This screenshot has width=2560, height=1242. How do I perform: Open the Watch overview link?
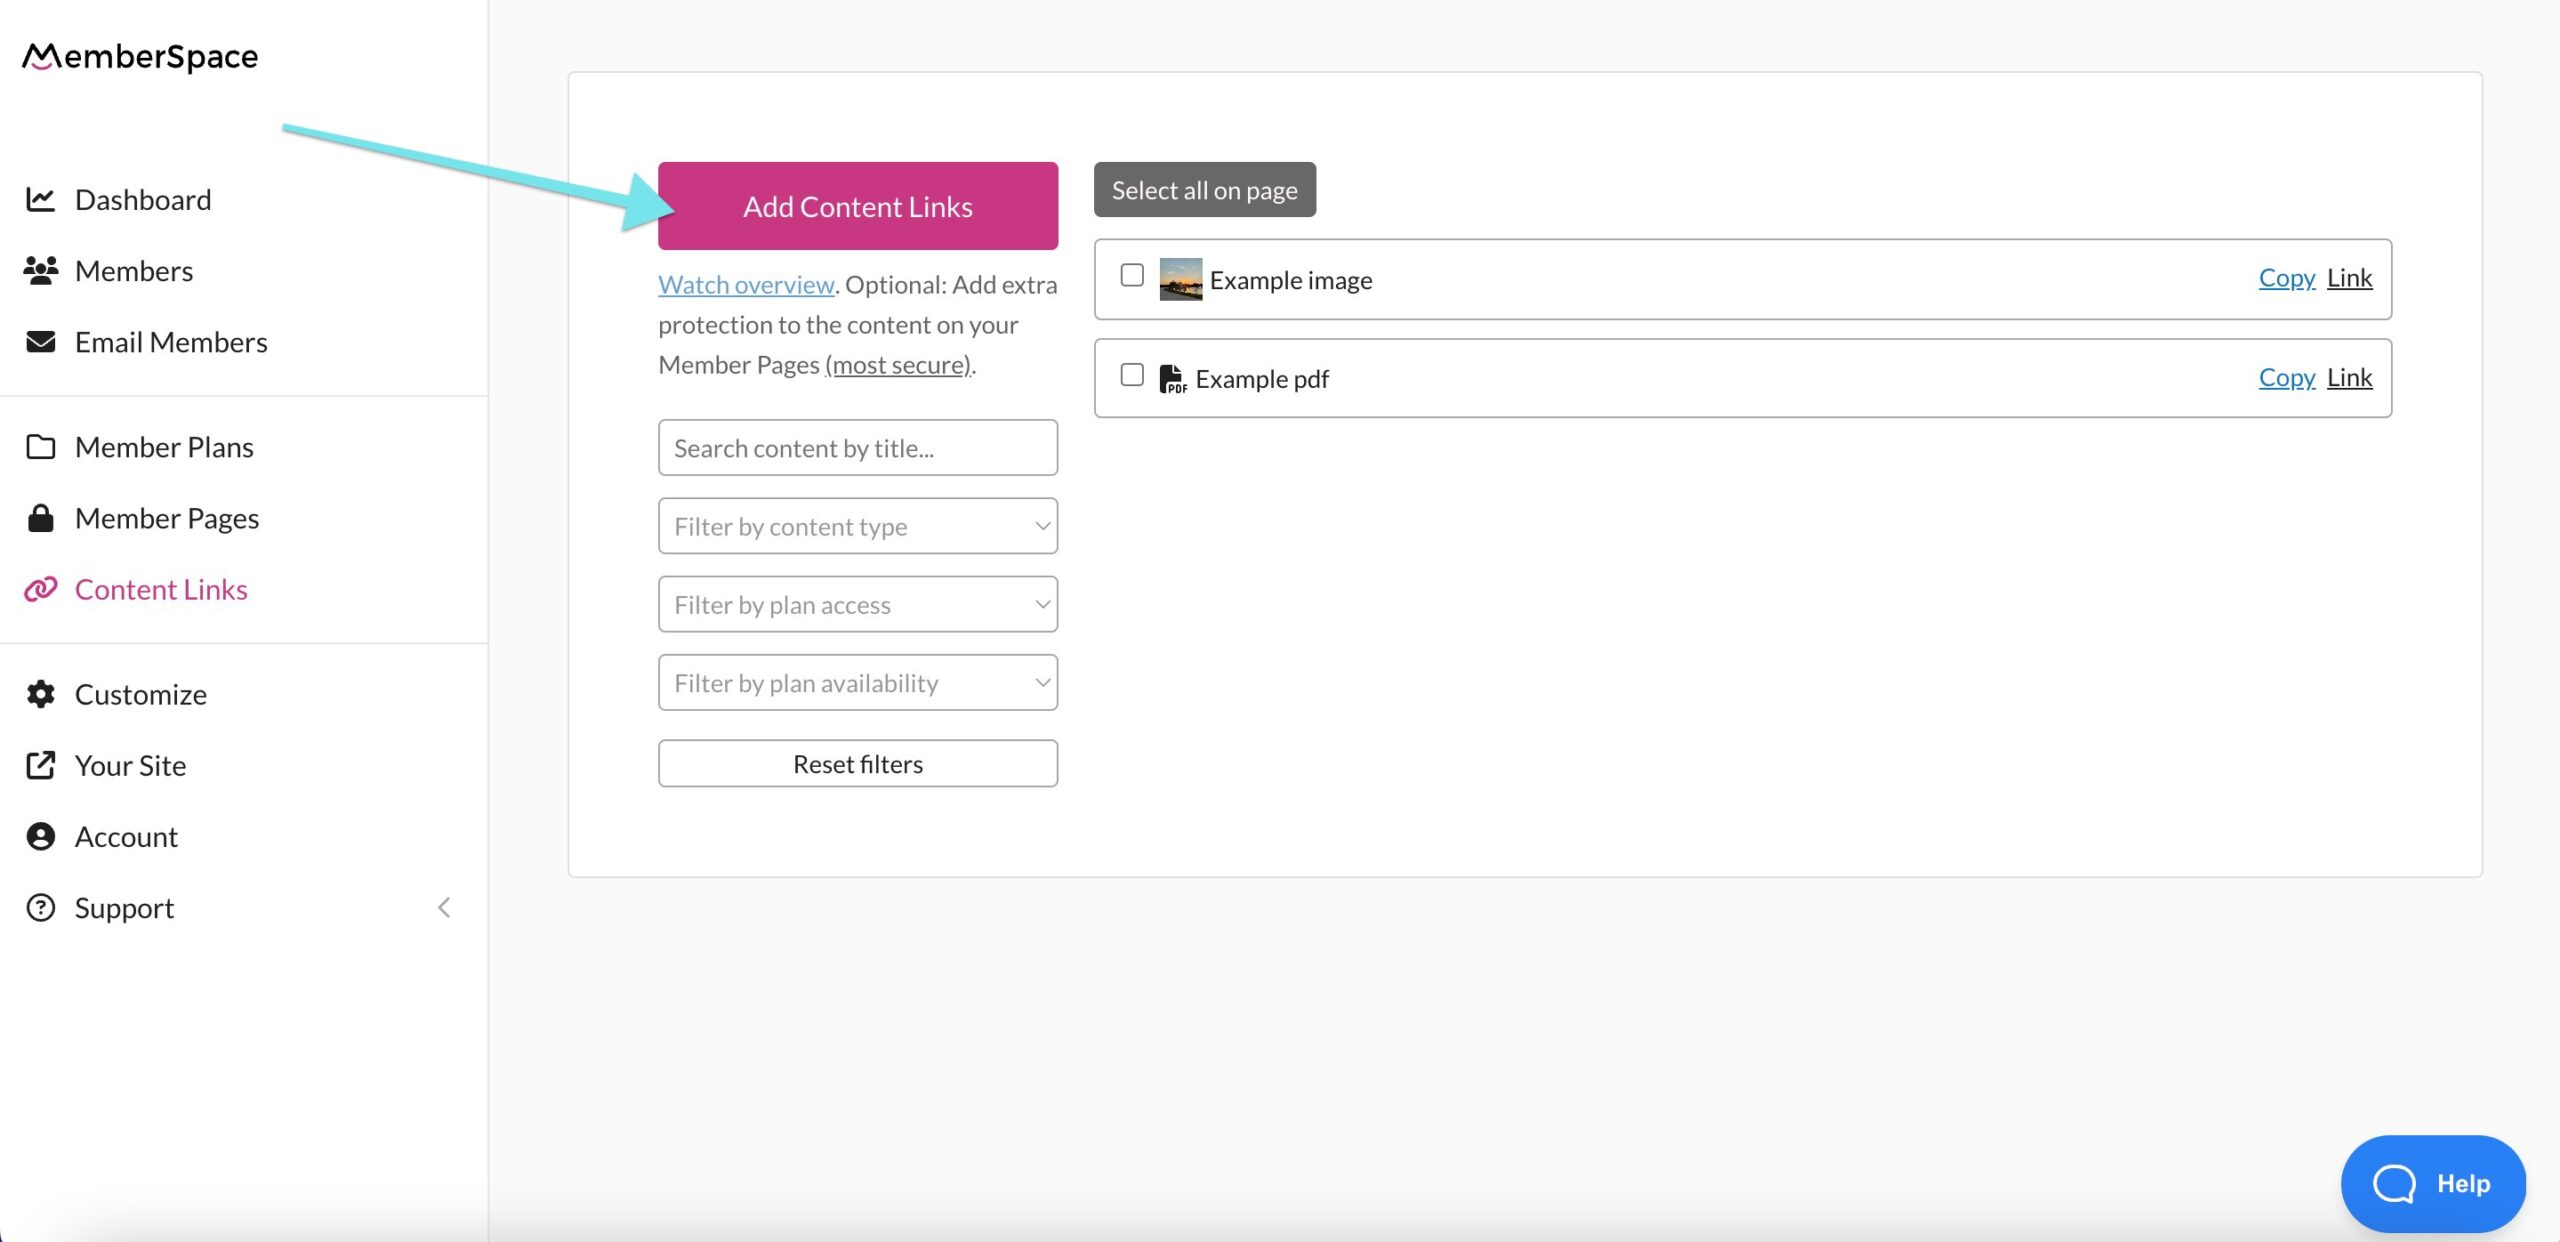(746, 285)
